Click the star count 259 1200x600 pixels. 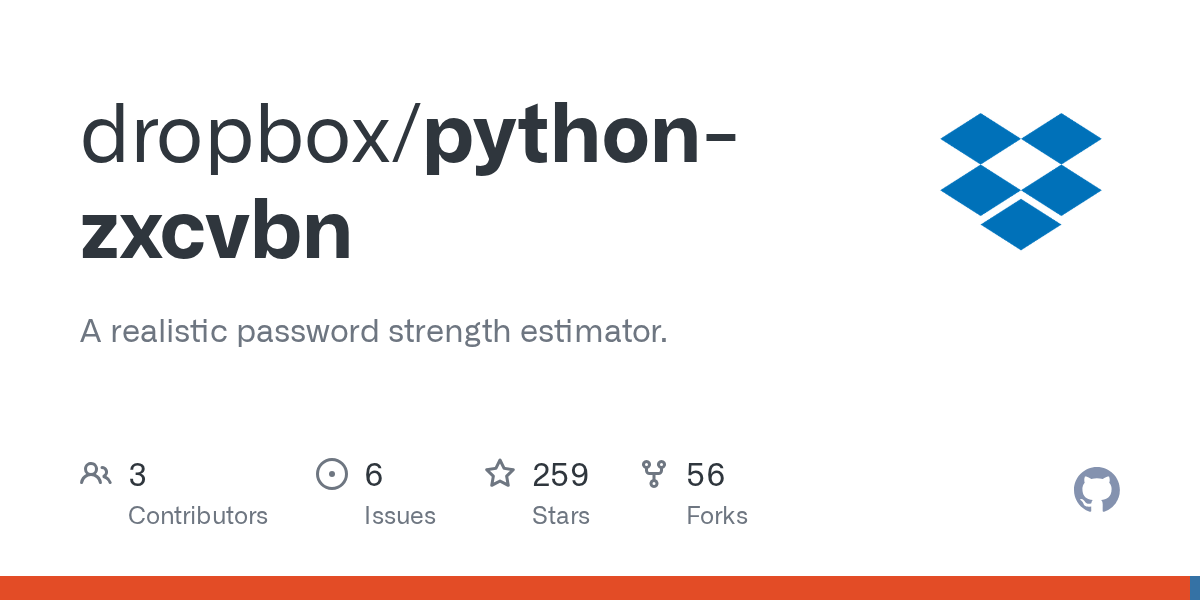pyautogui.click(x=561, y=474)
